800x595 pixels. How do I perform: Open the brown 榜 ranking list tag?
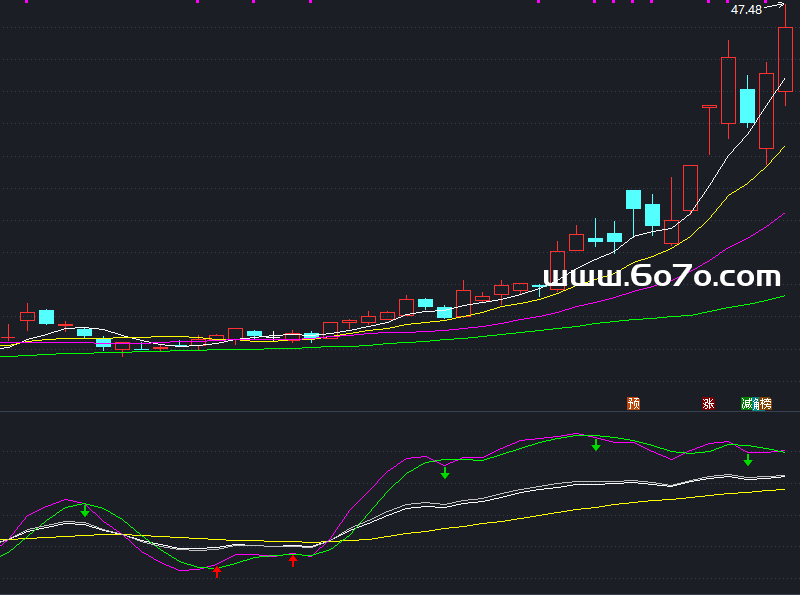point(765,404)
